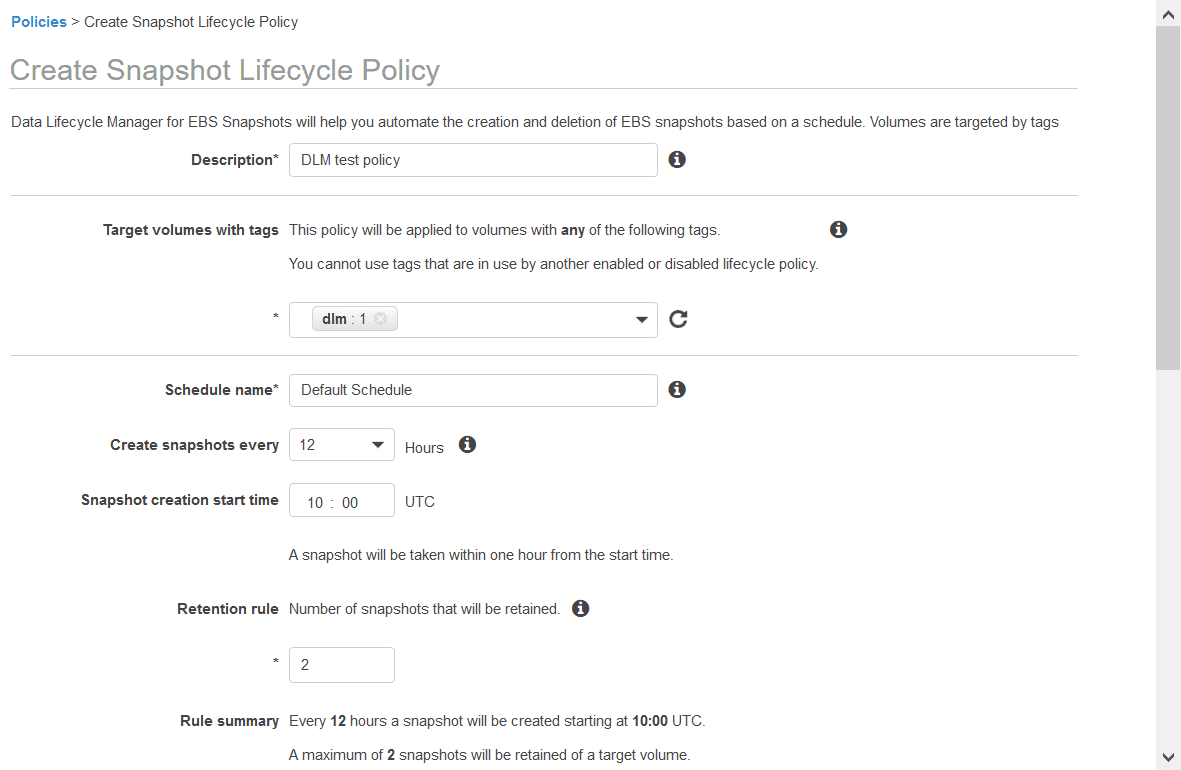Viewport: 1181px width, 770px height.
Task: Click the text about snapshot taken within one hour
Action: [x=481, y=555]
